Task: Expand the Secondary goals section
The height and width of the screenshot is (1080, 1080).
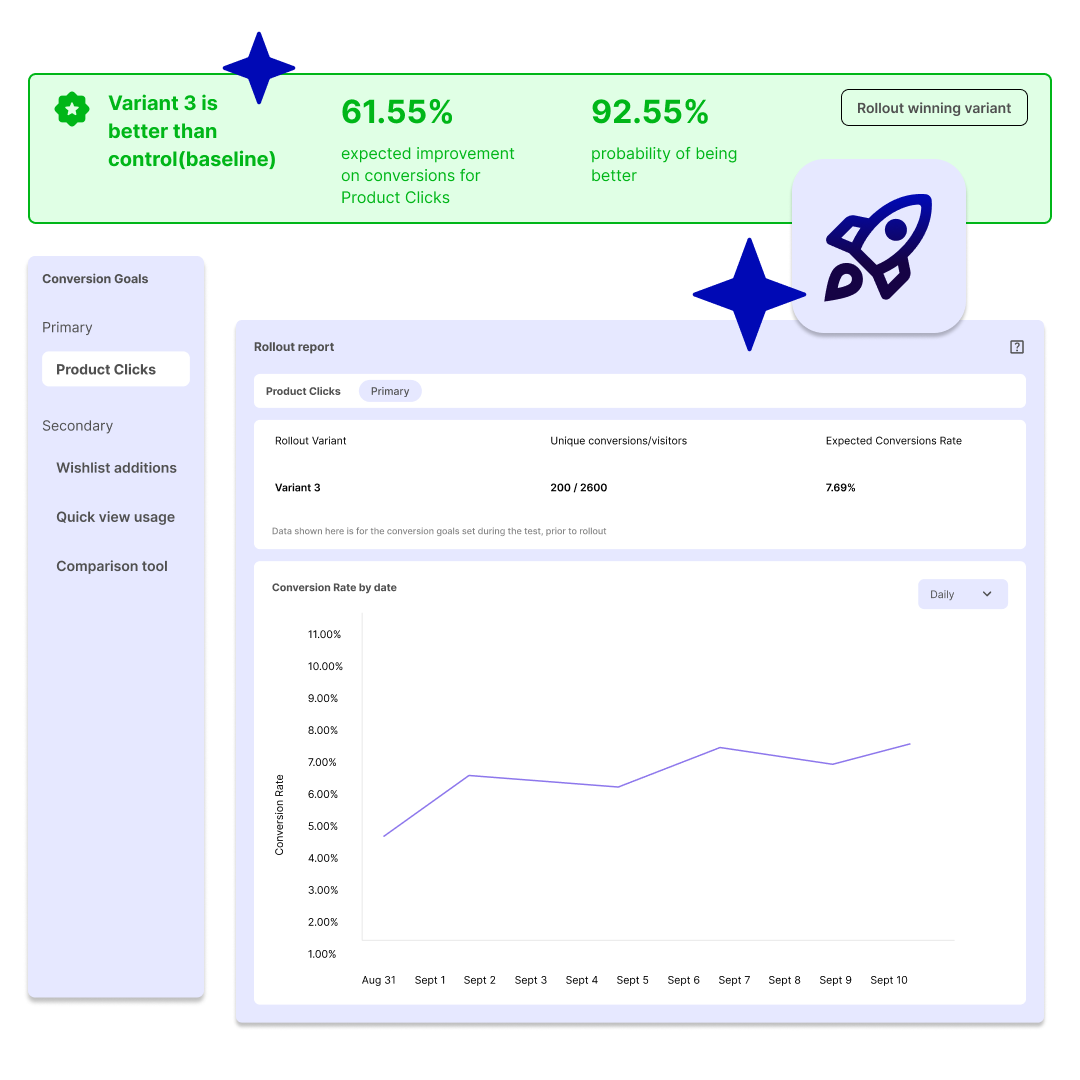Action: [x=77, y=425]
